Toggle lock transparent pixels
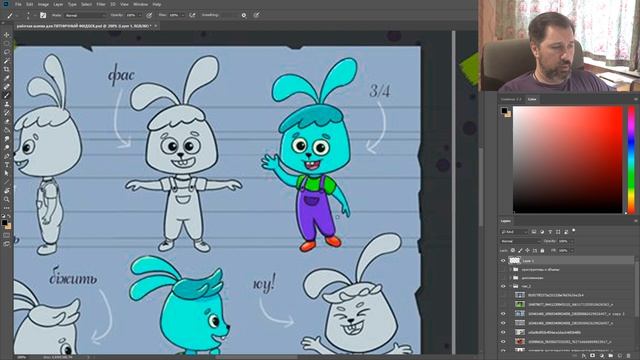This screenshot has height=360, width=640. click(513, 250)
